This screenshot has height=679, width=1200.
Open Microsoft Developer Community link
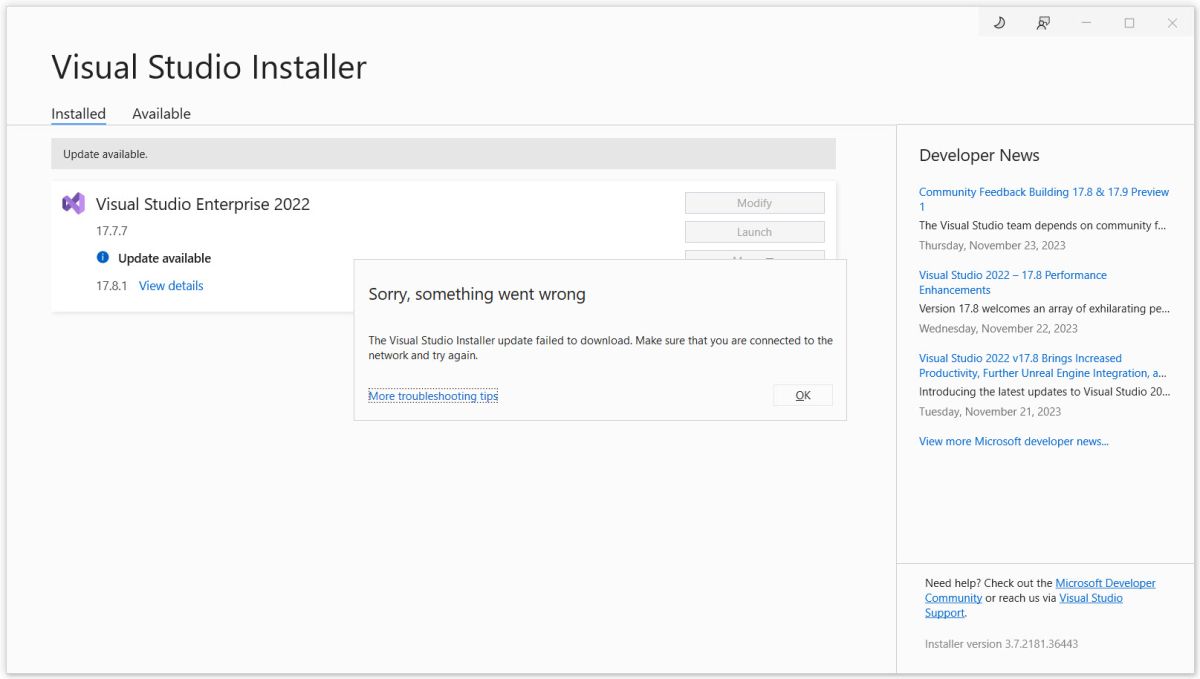[x=1040, y=590]
